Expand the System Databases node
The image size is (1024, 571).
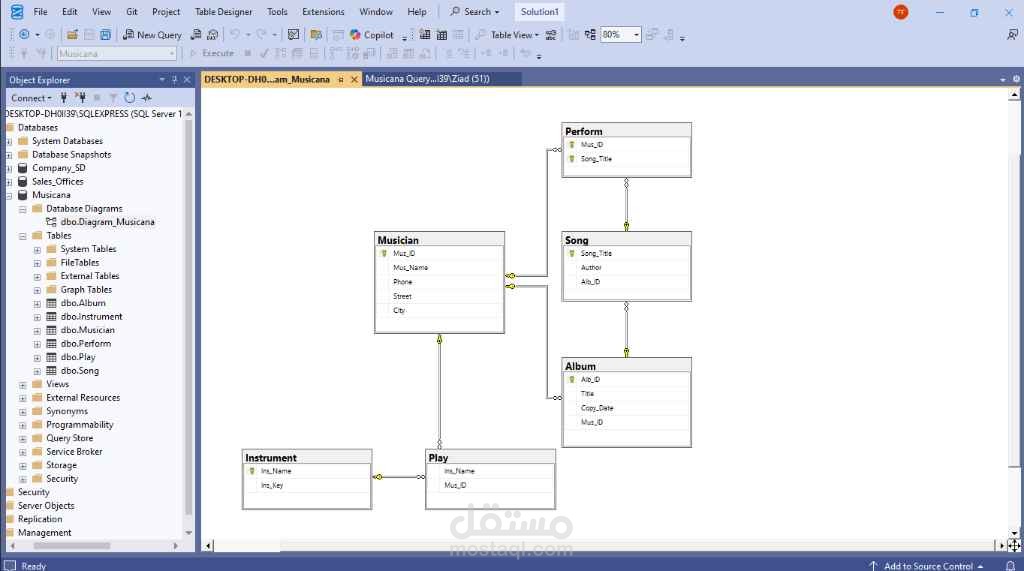(x=9, y=141)
